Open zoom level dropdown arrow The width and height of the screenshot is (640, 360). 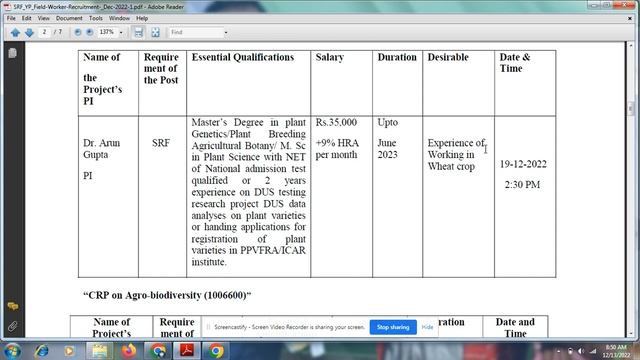pyautogui.click(x=121, y=32)
